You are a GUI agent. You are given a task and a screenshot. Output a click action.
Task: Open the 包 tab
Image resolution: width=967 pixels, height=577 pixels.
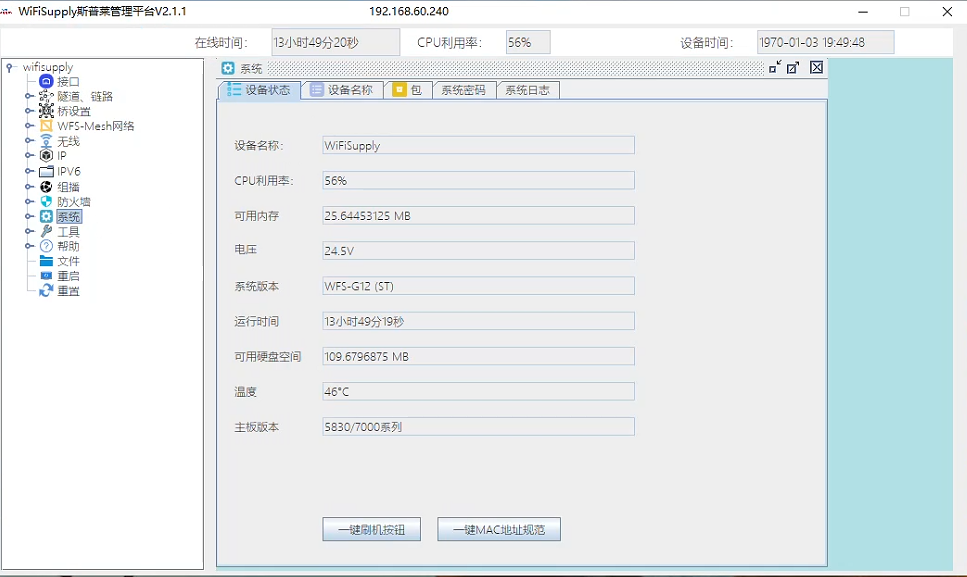pos(408,90)
